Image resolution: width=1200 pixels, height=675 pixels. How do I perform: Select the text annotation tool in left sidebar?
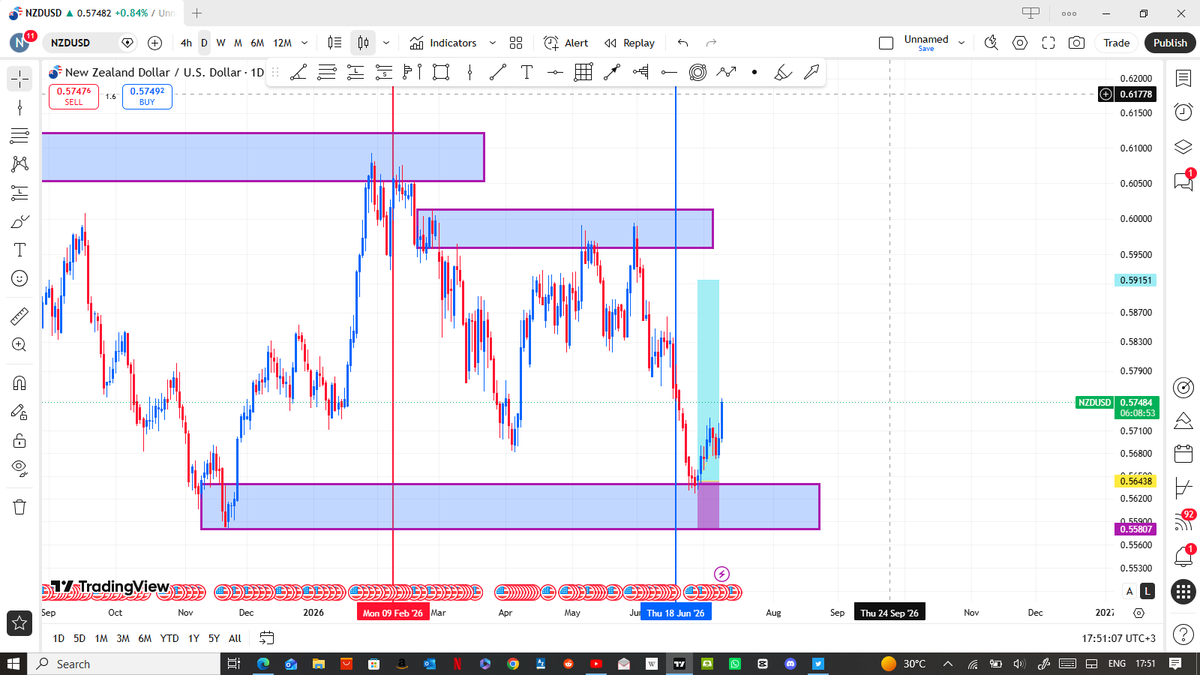click(20, 249)
